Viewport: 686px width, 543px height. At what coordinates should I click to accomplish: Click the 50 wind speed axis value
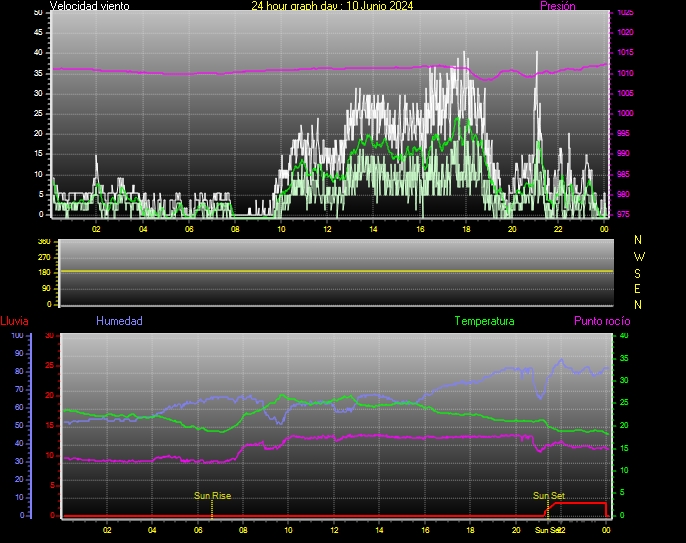[38, 12]
